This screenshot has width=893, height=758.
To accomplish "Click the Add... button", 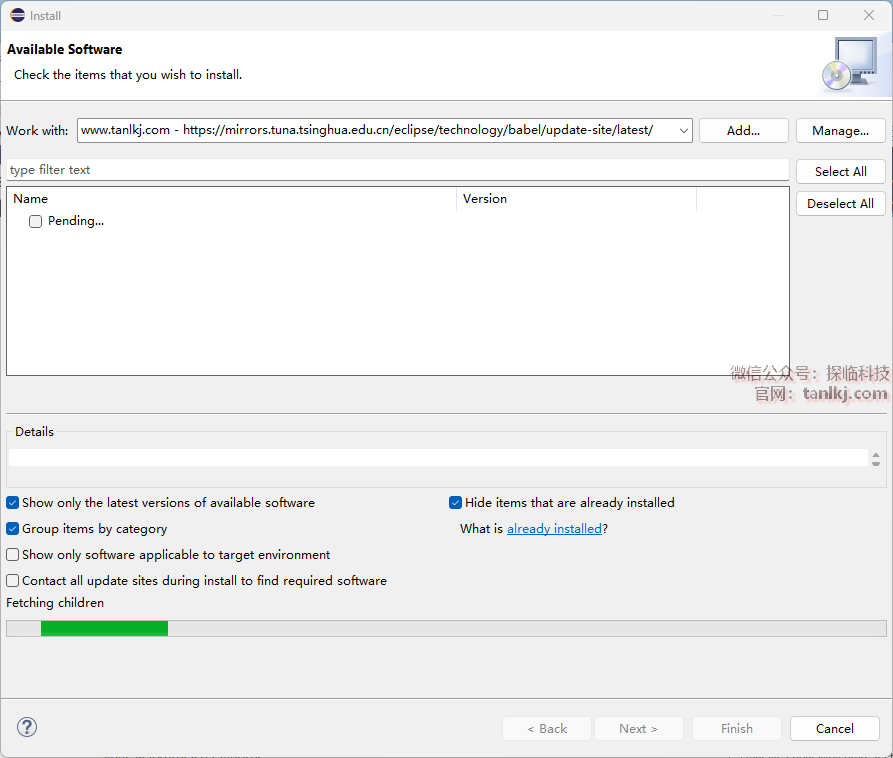I will tap(743, 131).
